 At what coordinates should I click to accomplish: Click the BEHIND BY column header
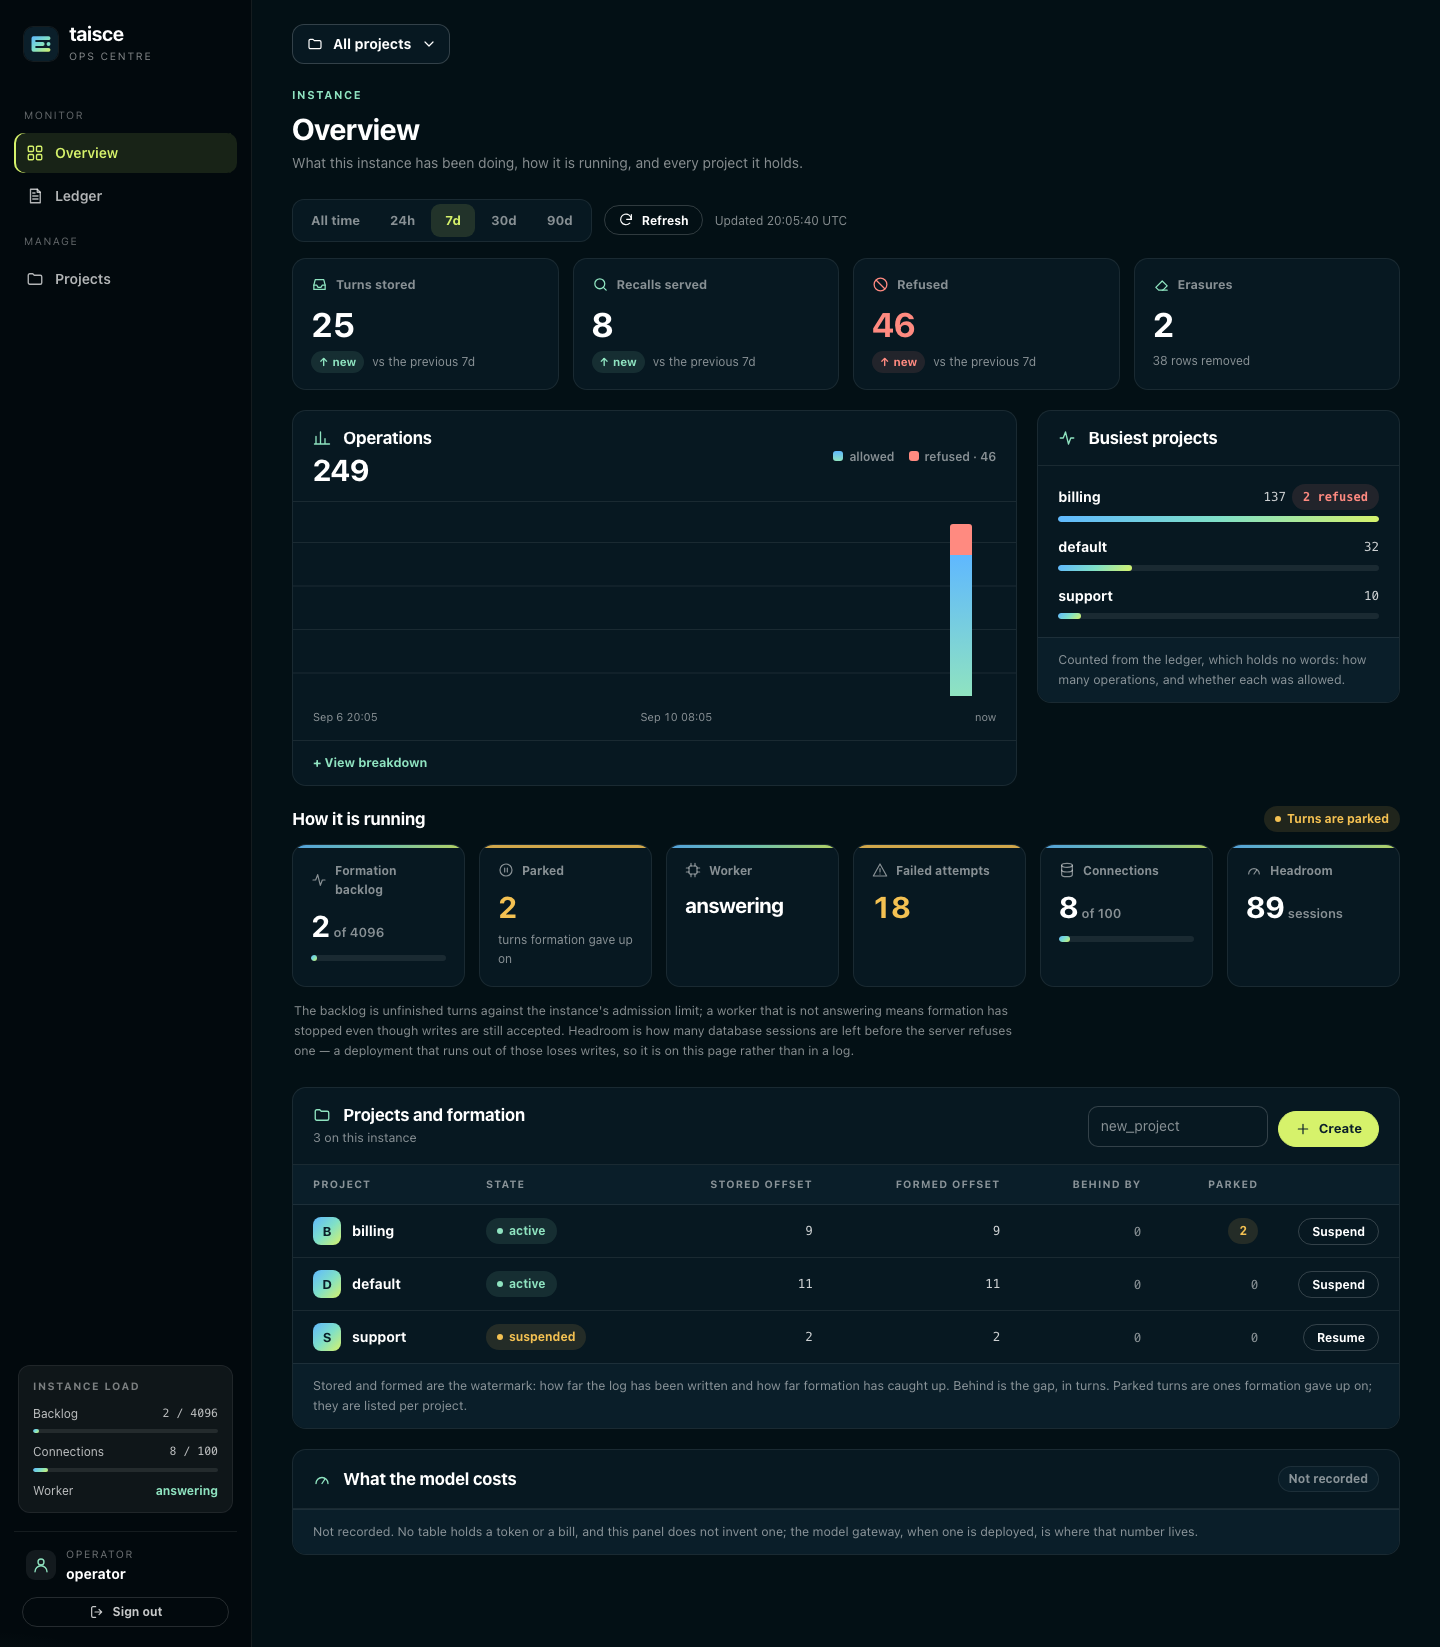point(1106,1185)
